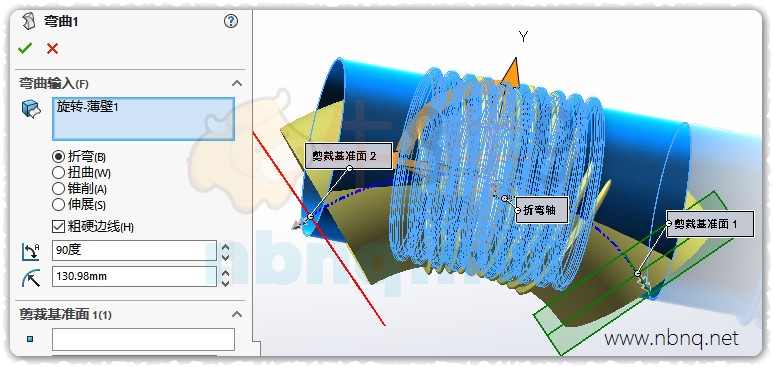Click the trim plane 1 reference entity field
Screen dimensions: 773x367
click(x=143, y=339)
